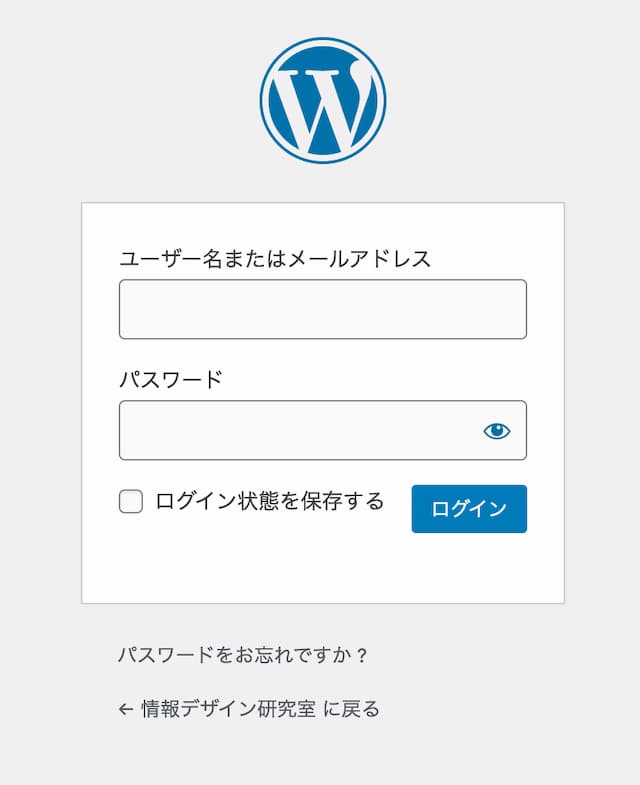This screenshot has width=640, height=785.
Task: Click the white W letter in logo
Action: 322,104
